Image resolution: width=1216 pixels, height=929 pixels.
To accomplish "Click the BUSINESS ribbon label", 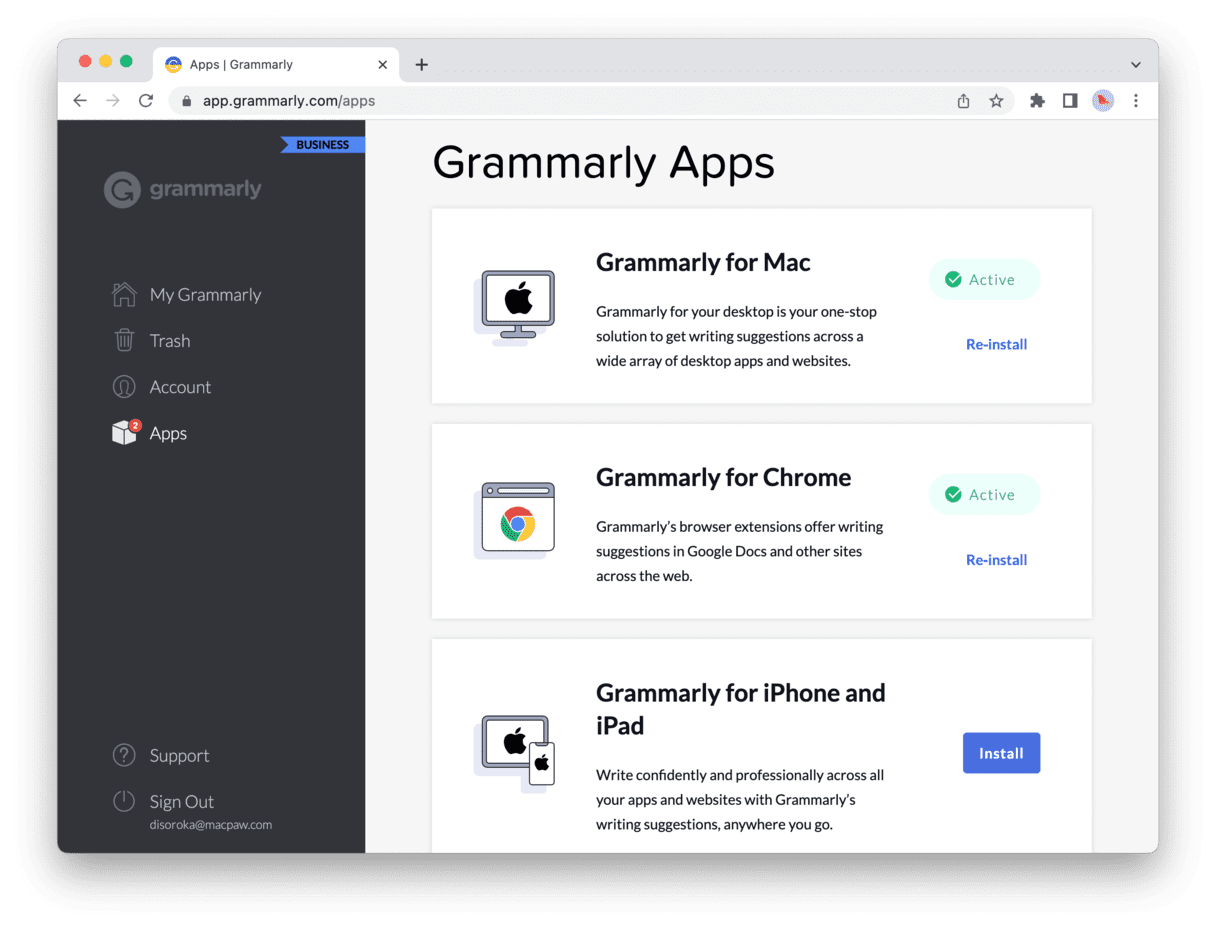I will [x=322, y=145].
